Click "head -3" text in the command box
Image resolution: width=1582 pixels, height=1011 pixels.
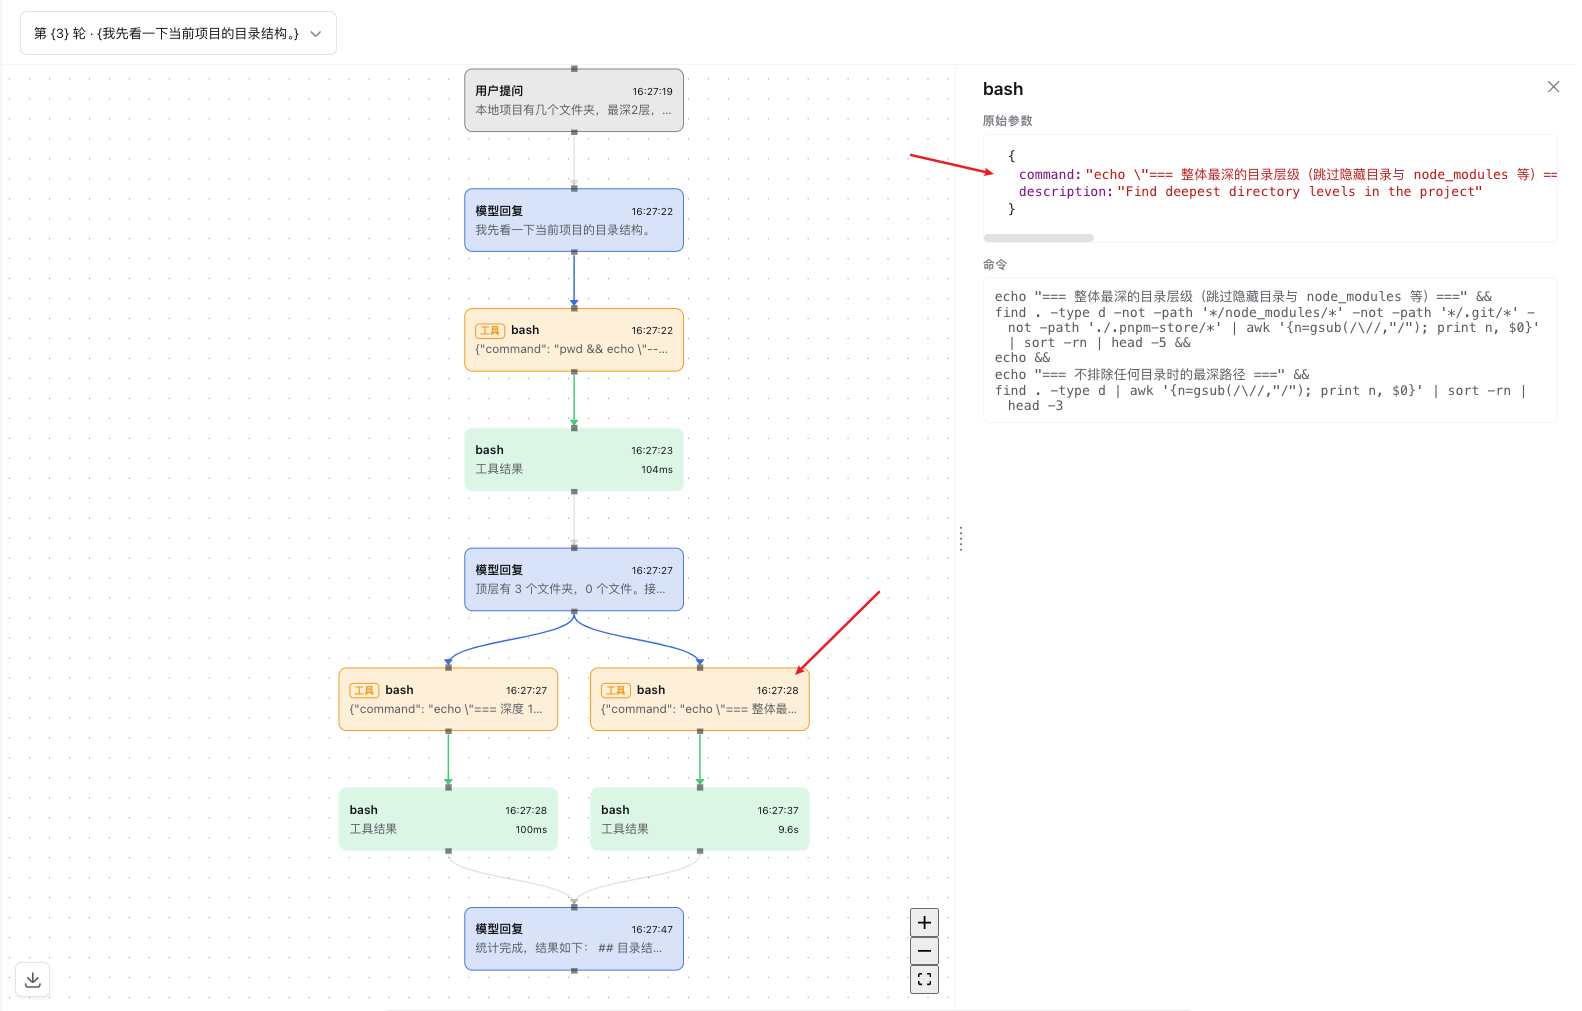[1035, 406]
